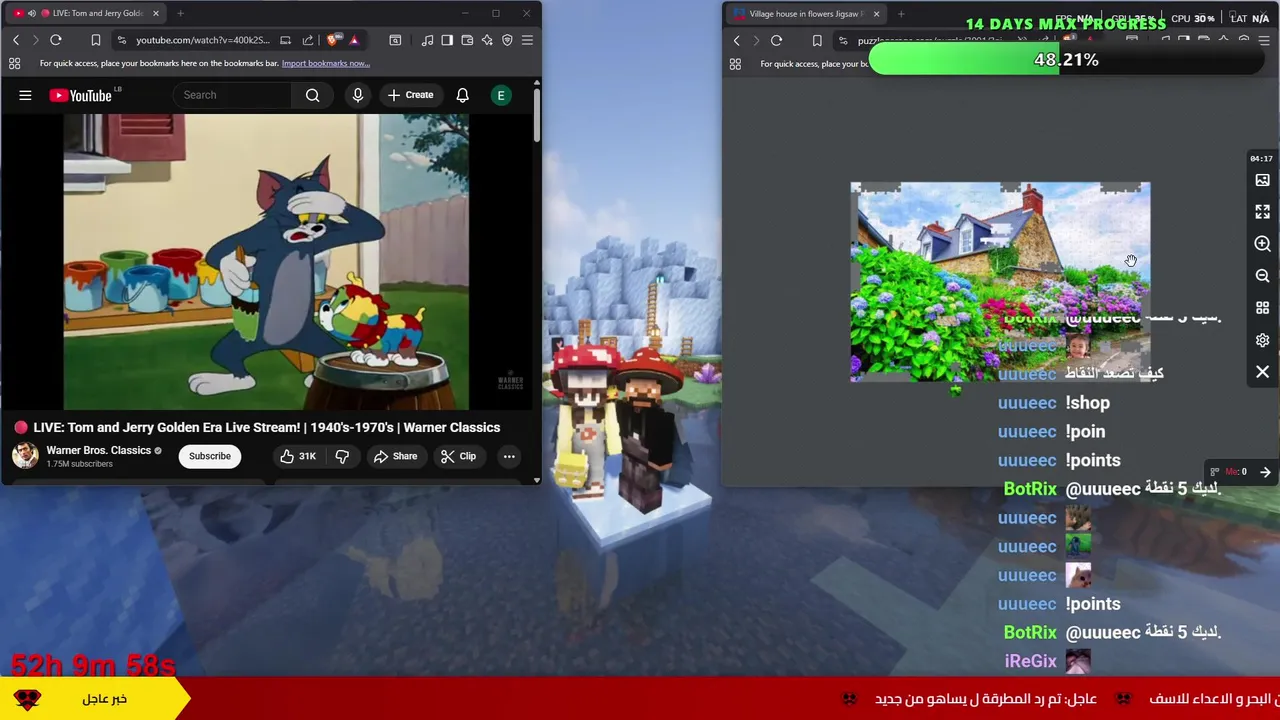The image size is (1280, 720).
Task: Click the Tom and Jerry video player
Action: [266, 262]
